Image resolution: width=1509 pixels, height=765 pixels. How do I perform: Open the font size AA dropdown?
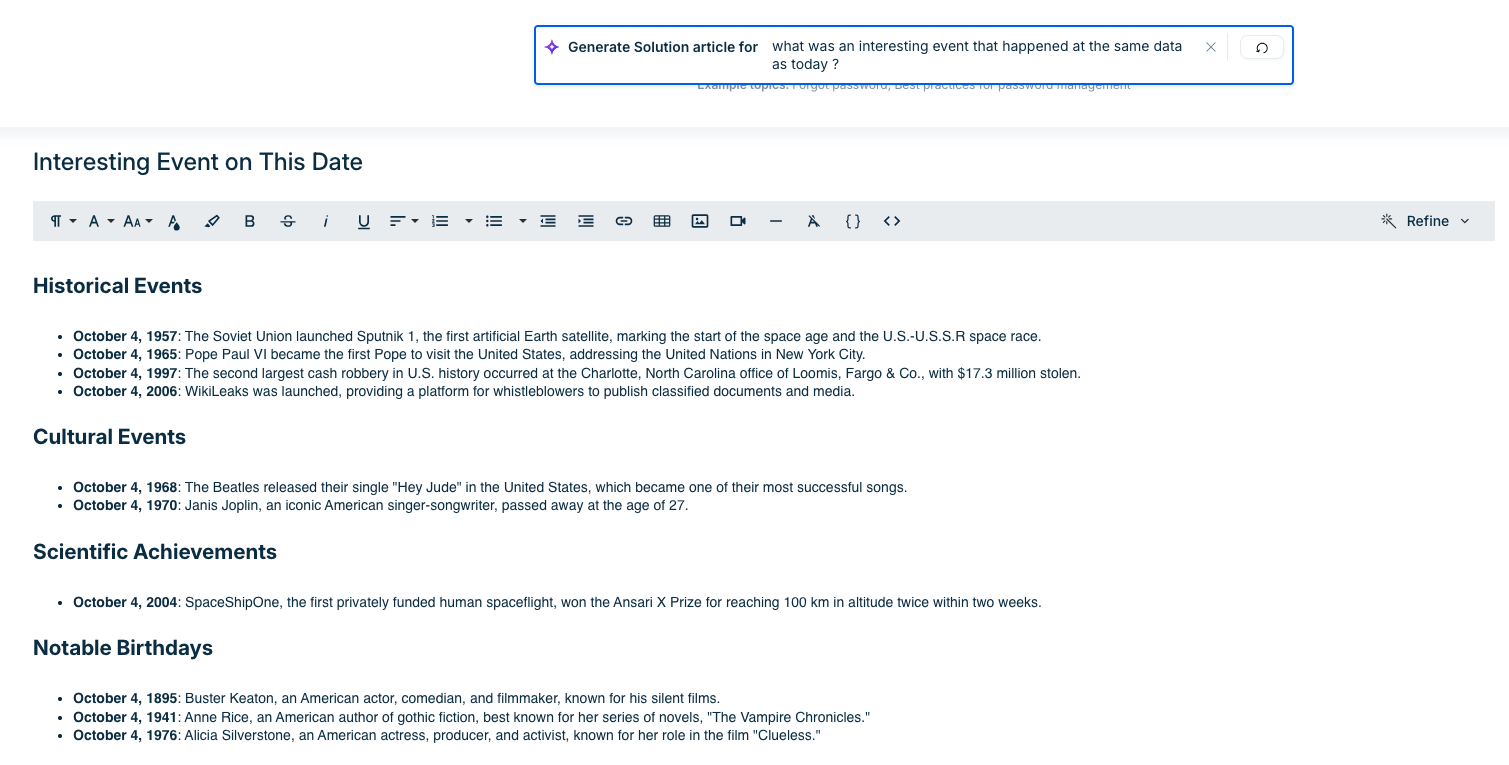[x=138, y=221]
